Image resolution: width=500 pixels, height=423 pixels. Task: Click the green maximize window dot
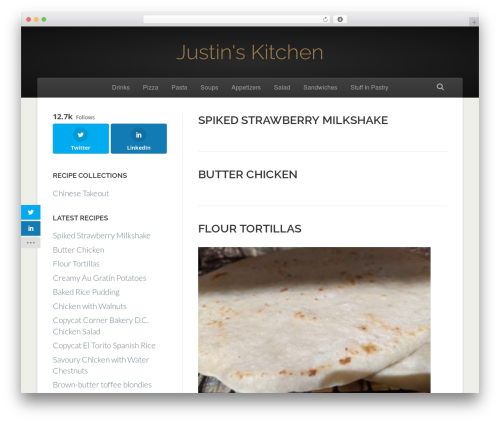click(x=44, y=19)
